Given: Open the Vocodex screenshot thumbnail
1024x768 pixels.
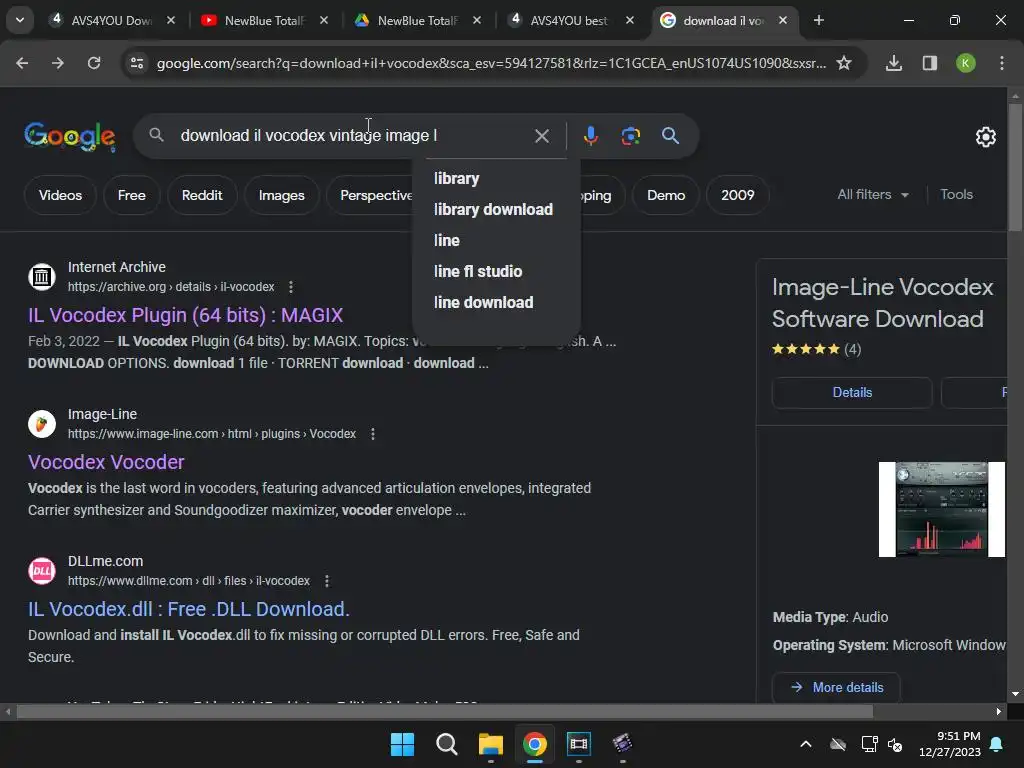Looking at the screenshot, I should 942,509.
